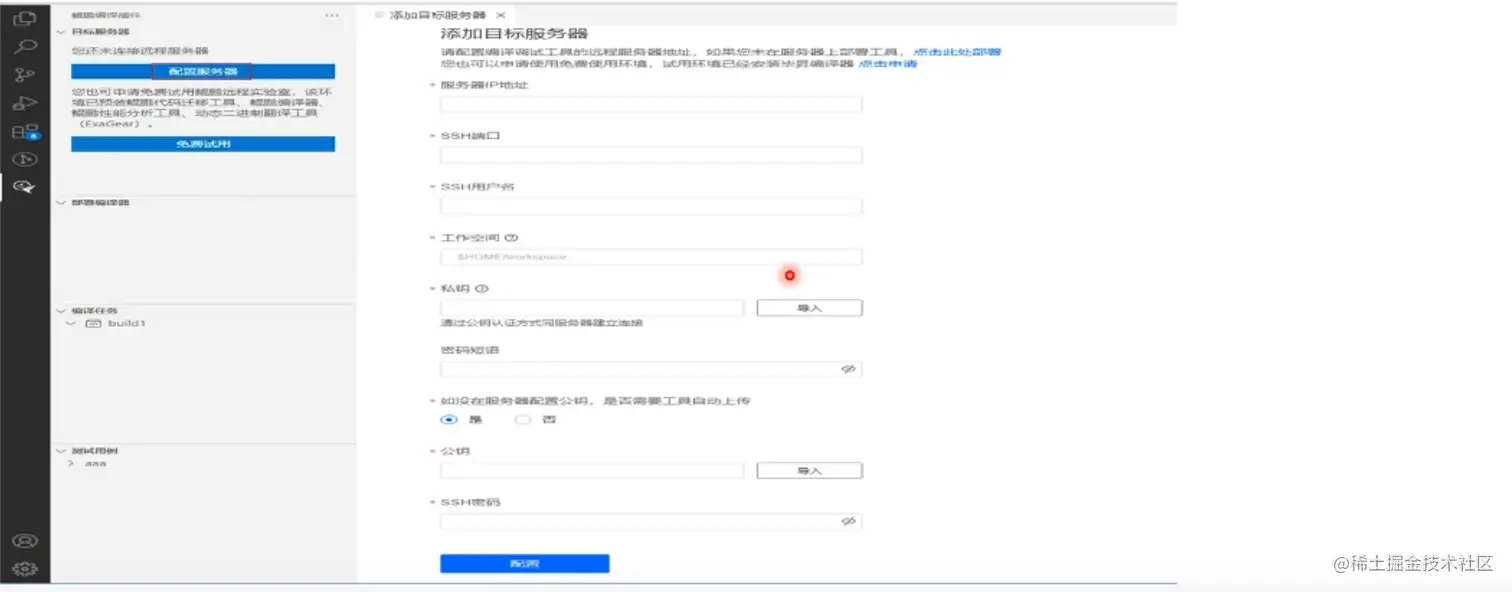
Task: Select build1 in 编译任务 tree
Action: 127,324
